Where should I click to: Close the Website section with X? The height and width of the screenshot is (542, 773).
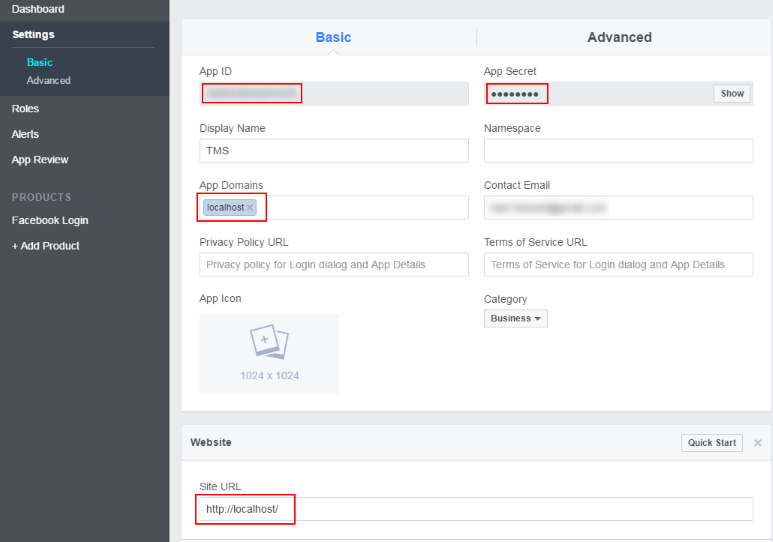[x=757, y=443]
